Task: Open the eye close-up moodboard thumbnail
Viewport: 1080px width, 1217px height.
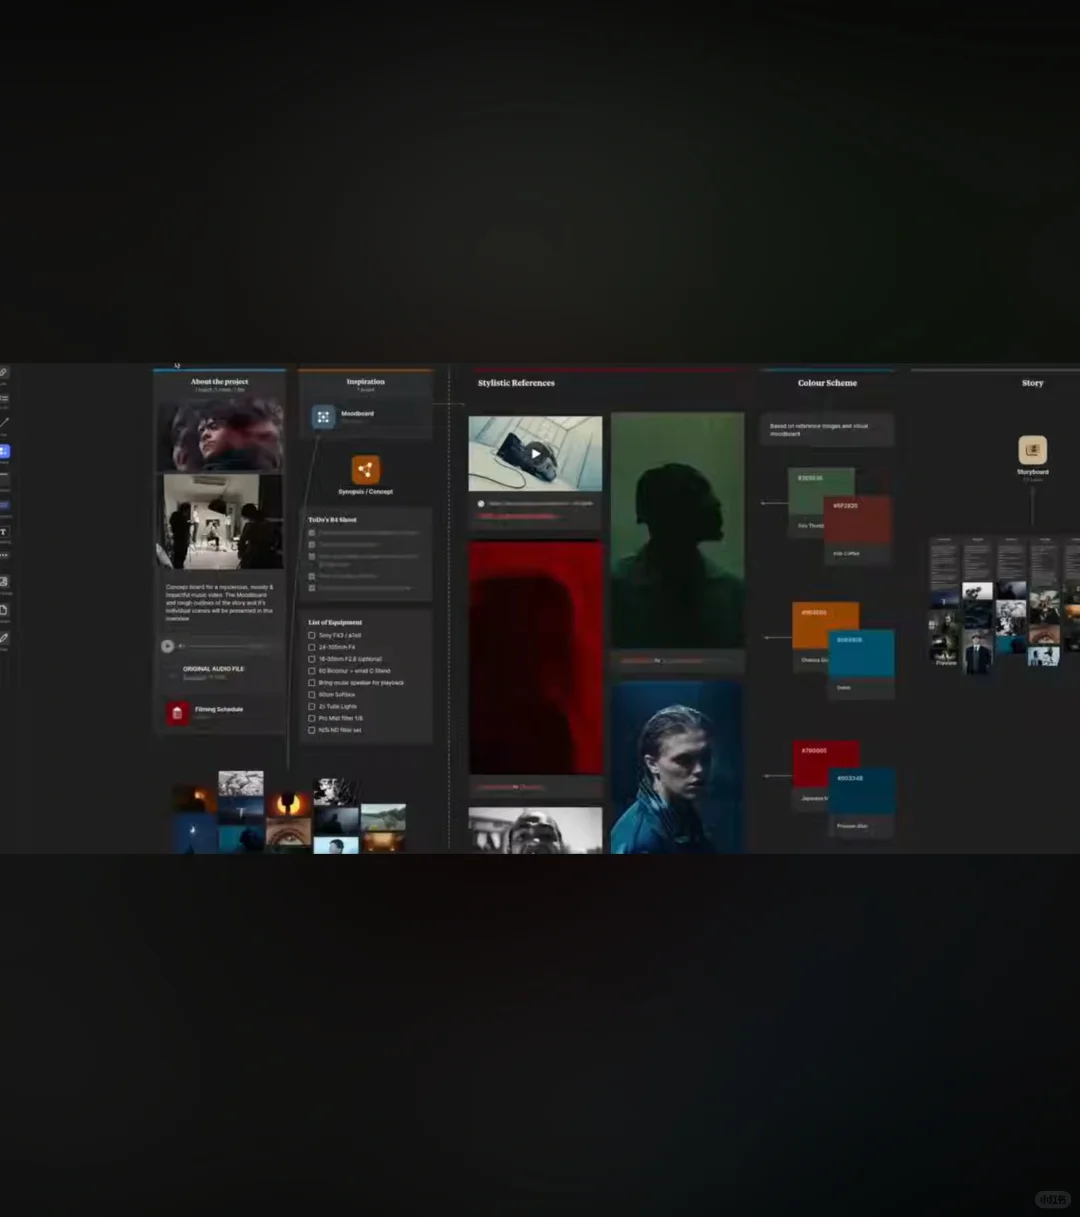Action: (x=288, y=834)
